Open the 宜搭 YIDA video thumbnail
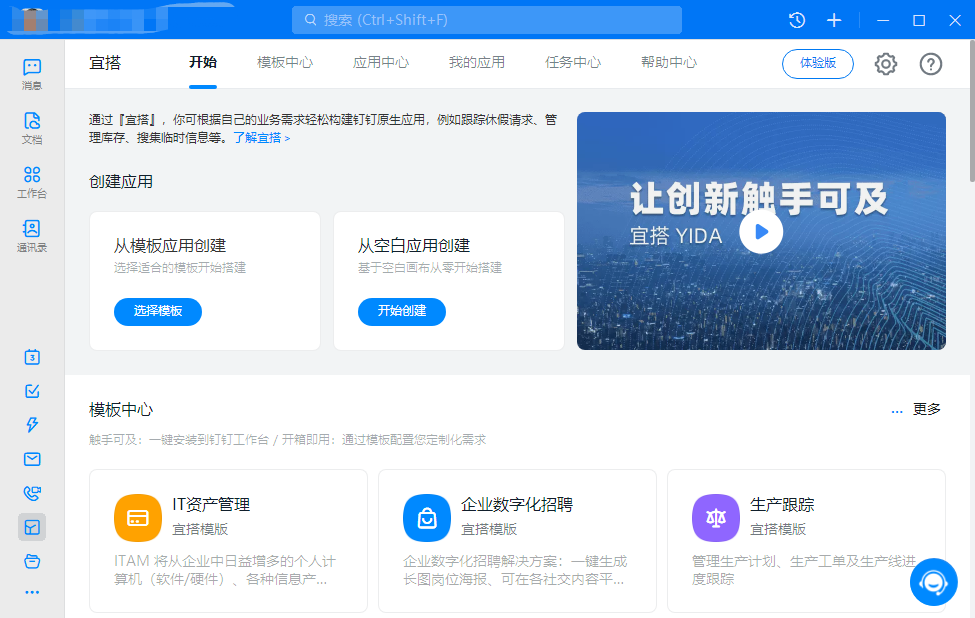The height and width of the screenshot is (618, 975). tap(761, 231)
